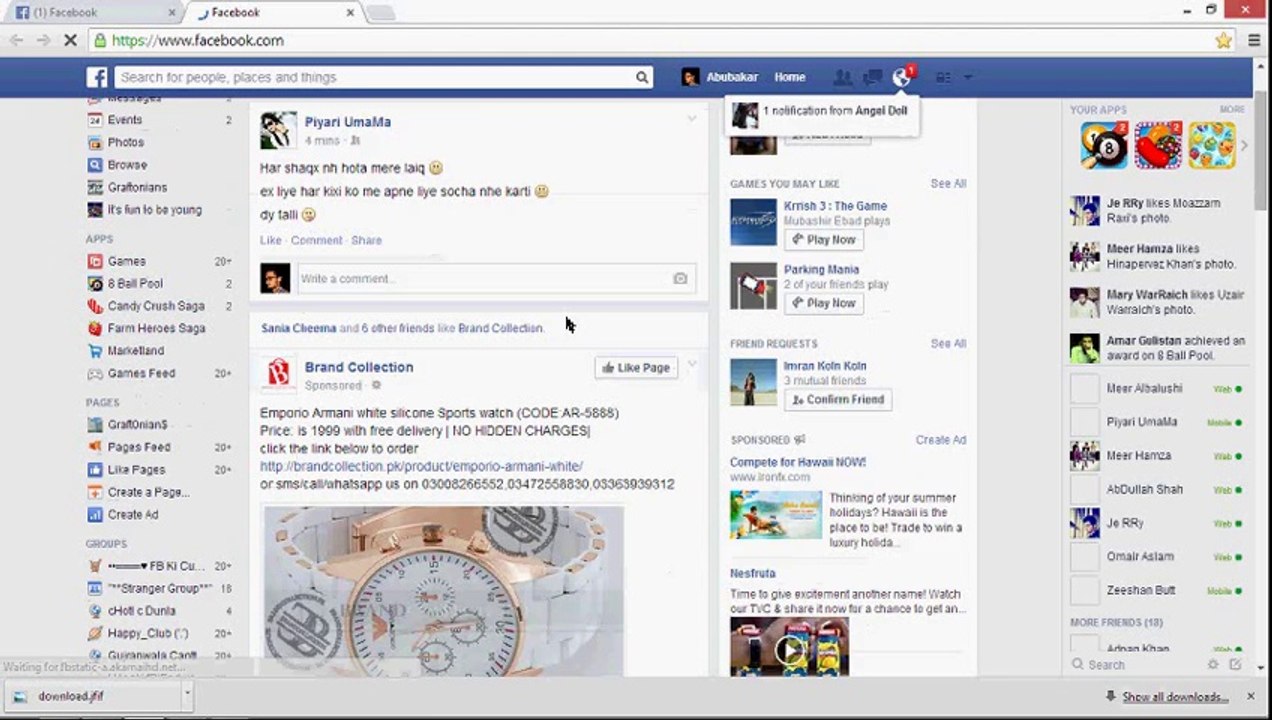Confirm Imran Koln Koln friend request

pyautogui.click(x=837, y=400)
